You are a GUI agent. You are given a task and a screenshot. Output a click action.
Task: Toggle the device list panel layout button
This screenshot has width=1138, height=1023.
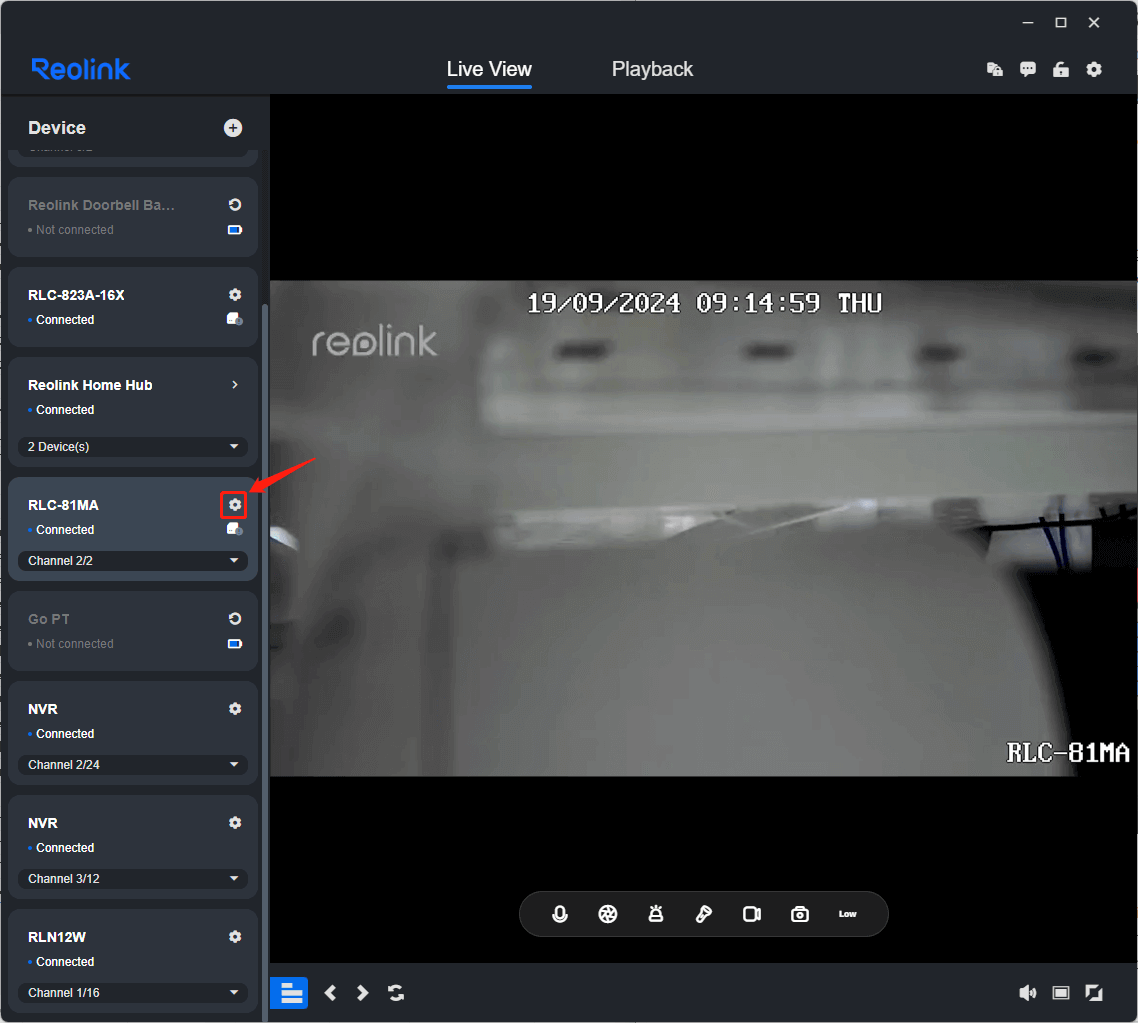(x=289, y=993)
